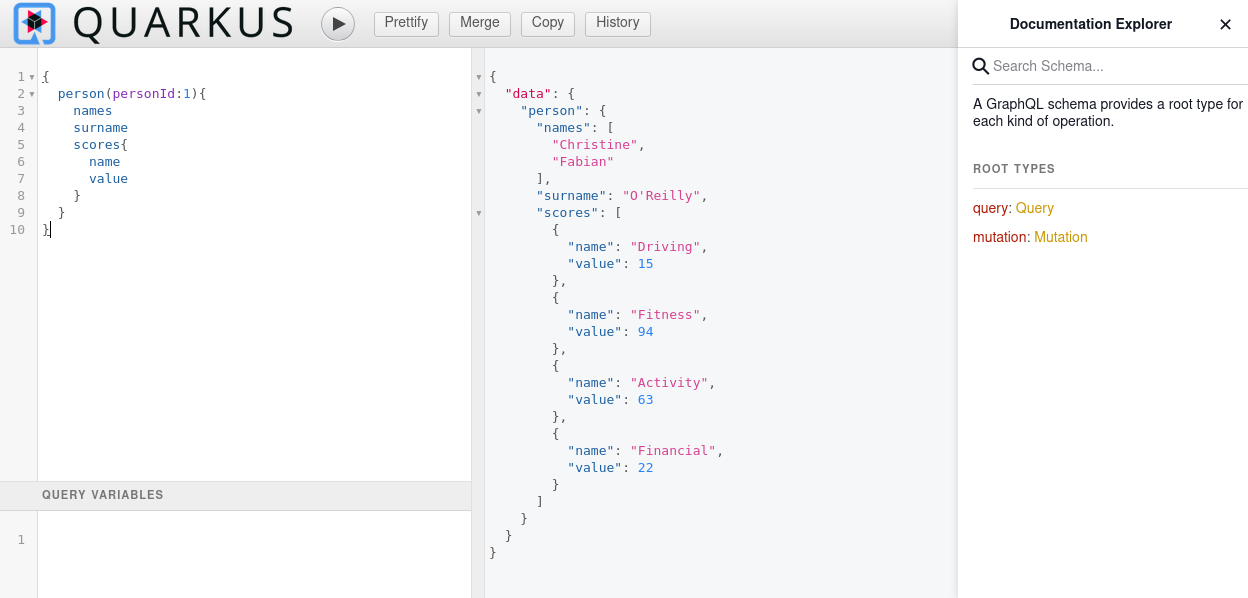Open the query History
The height and width of the screenshot is (598, 1248).
pos(617,23)
